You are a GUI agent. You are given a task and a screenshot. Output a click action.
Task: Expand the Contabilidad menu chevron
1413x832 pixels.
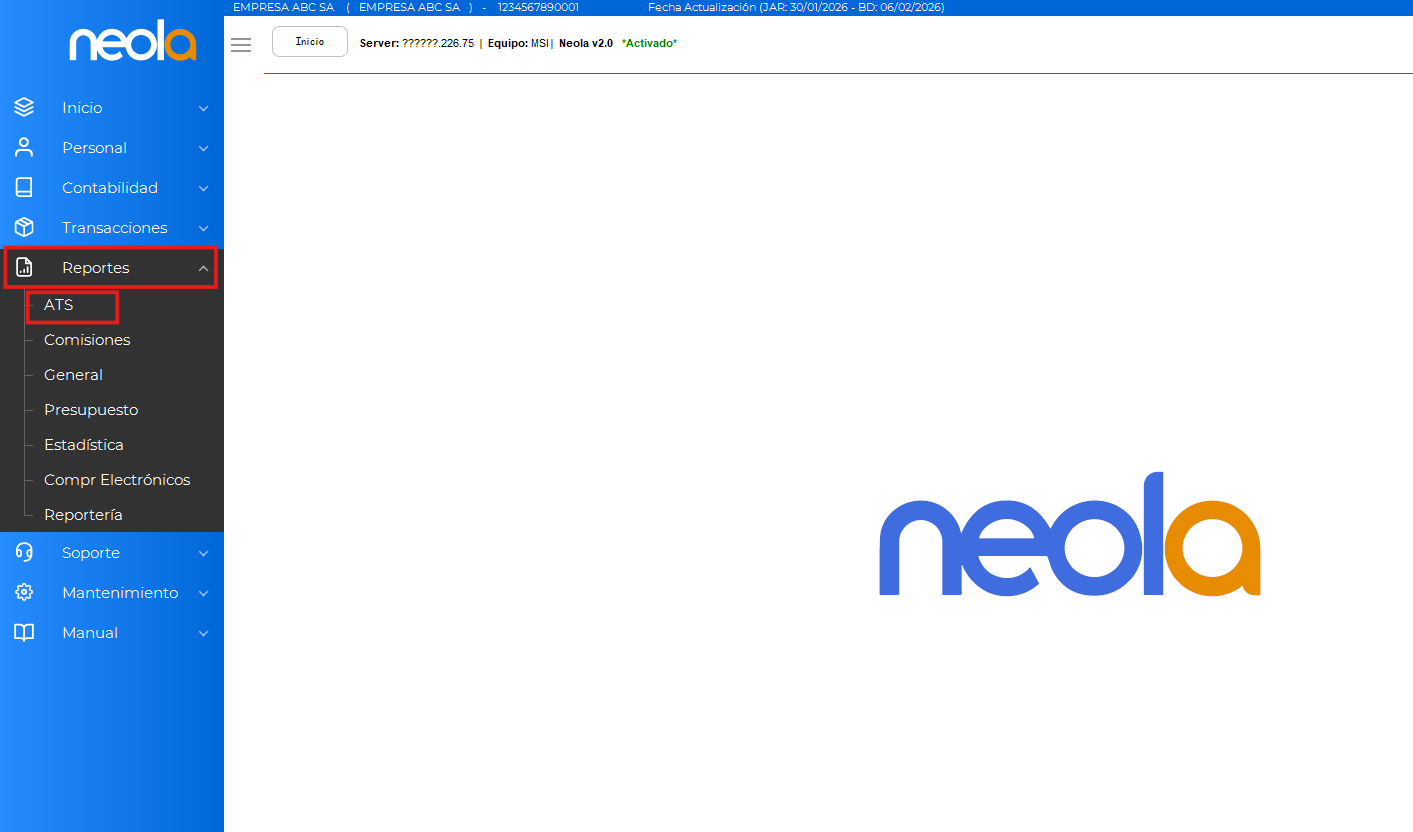pyautogui.click(x=203, y=188)
